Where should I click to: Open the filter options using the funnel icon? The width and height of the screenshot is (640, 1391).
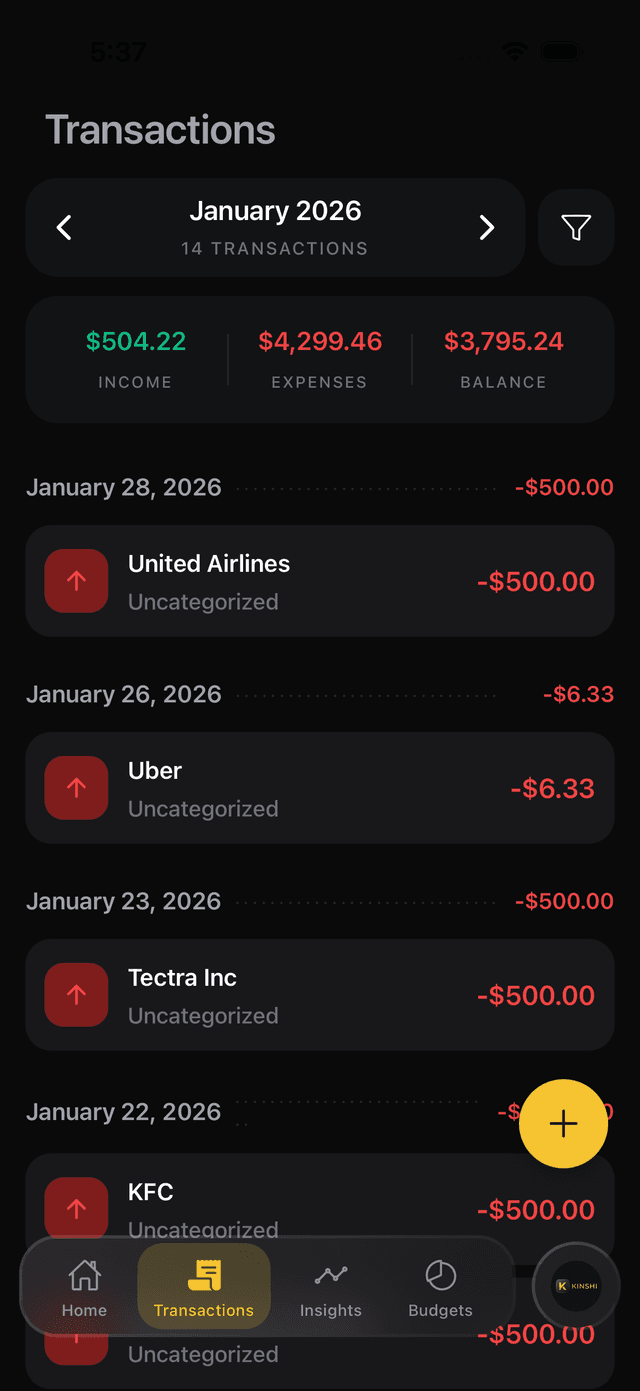[x=576, y=227]
